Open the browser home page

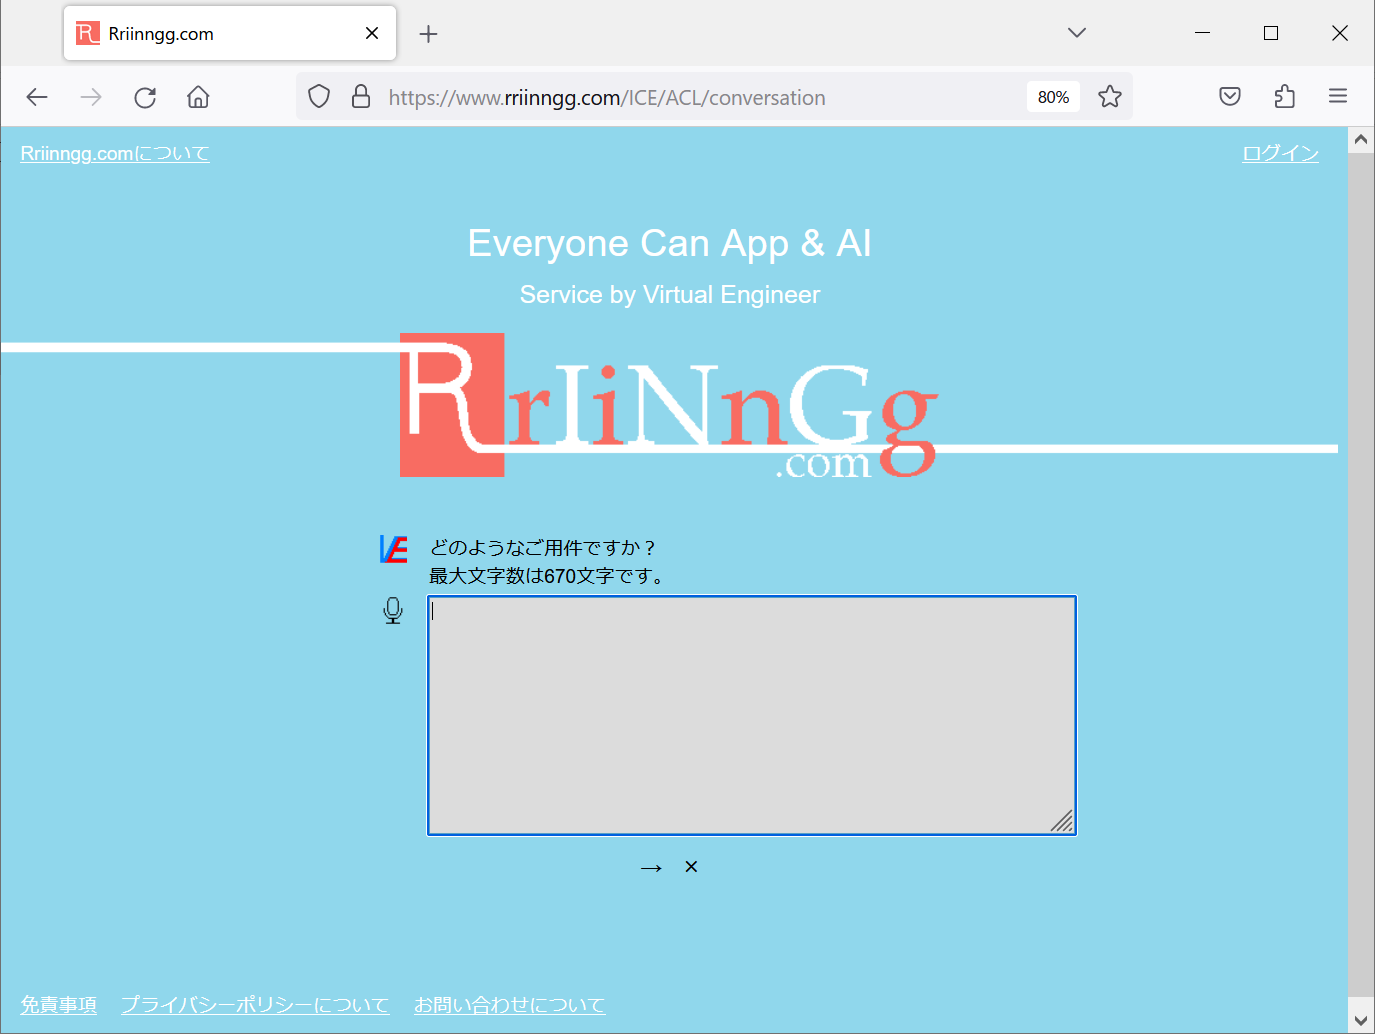[x=198, y=97]
